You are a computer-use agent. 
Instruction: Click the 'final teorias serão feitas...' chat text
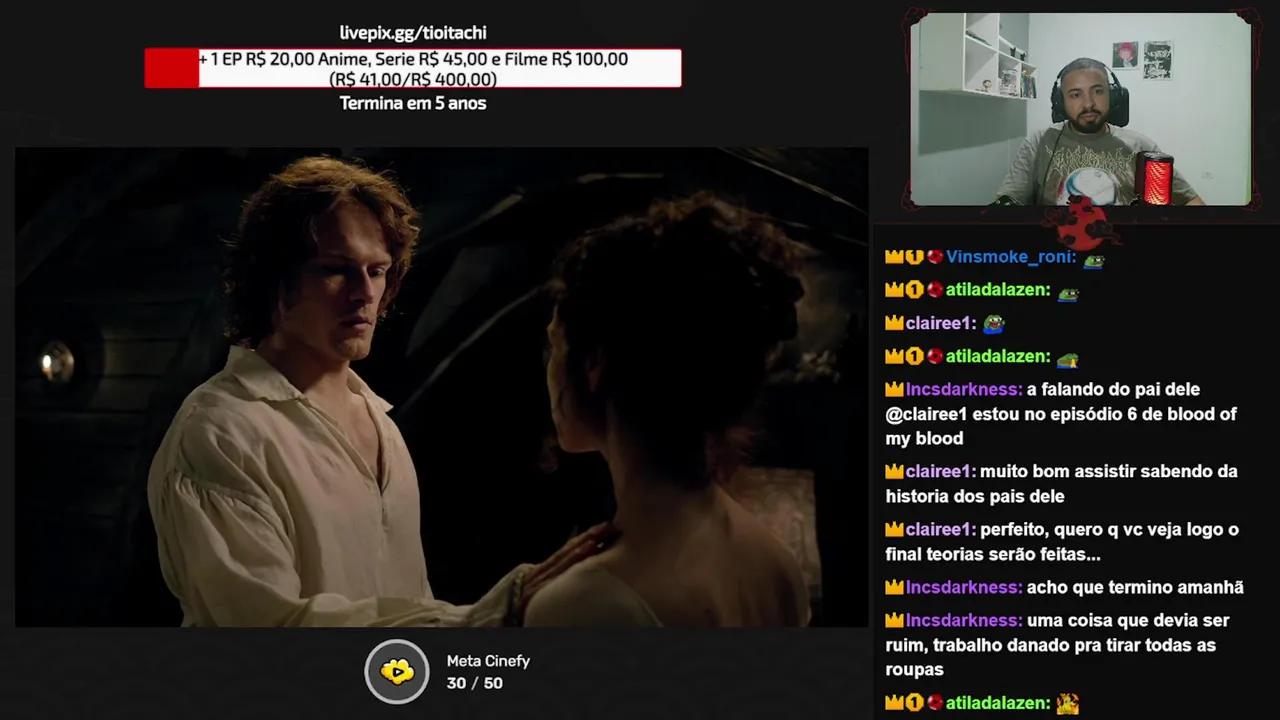click(x=993, y=554)
